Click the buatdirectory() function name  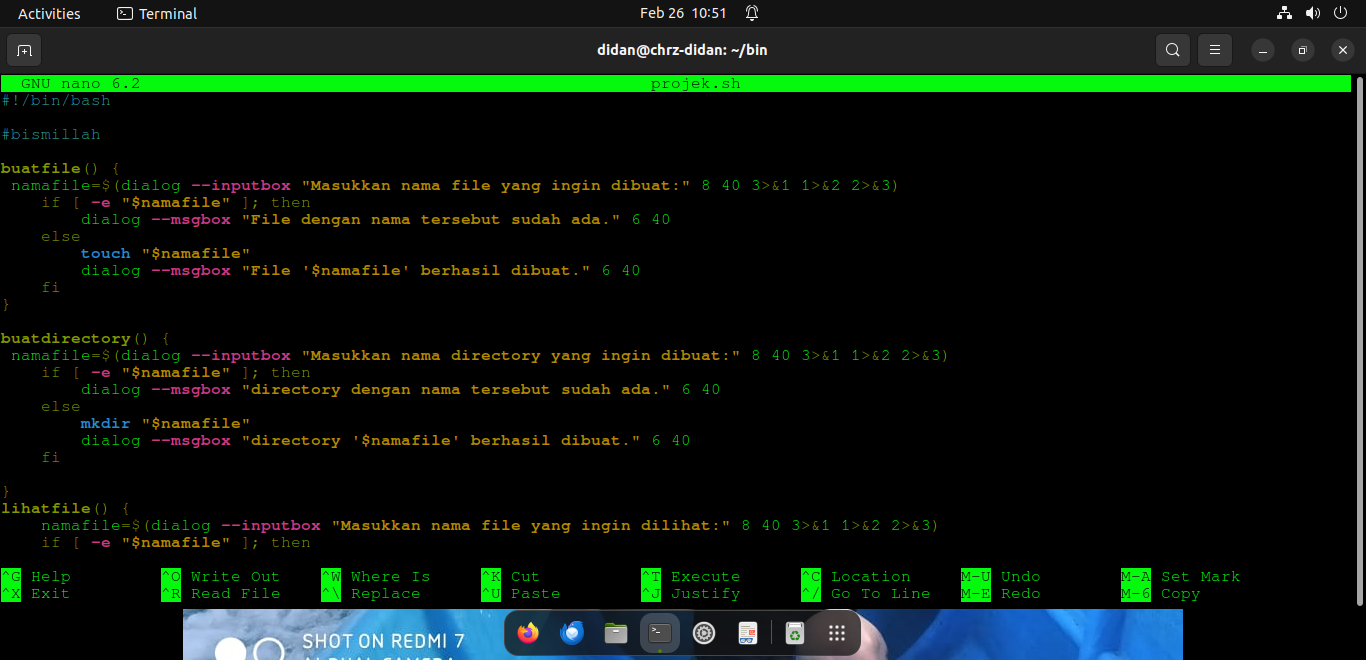pyautogui.click(x=76, y=339)
